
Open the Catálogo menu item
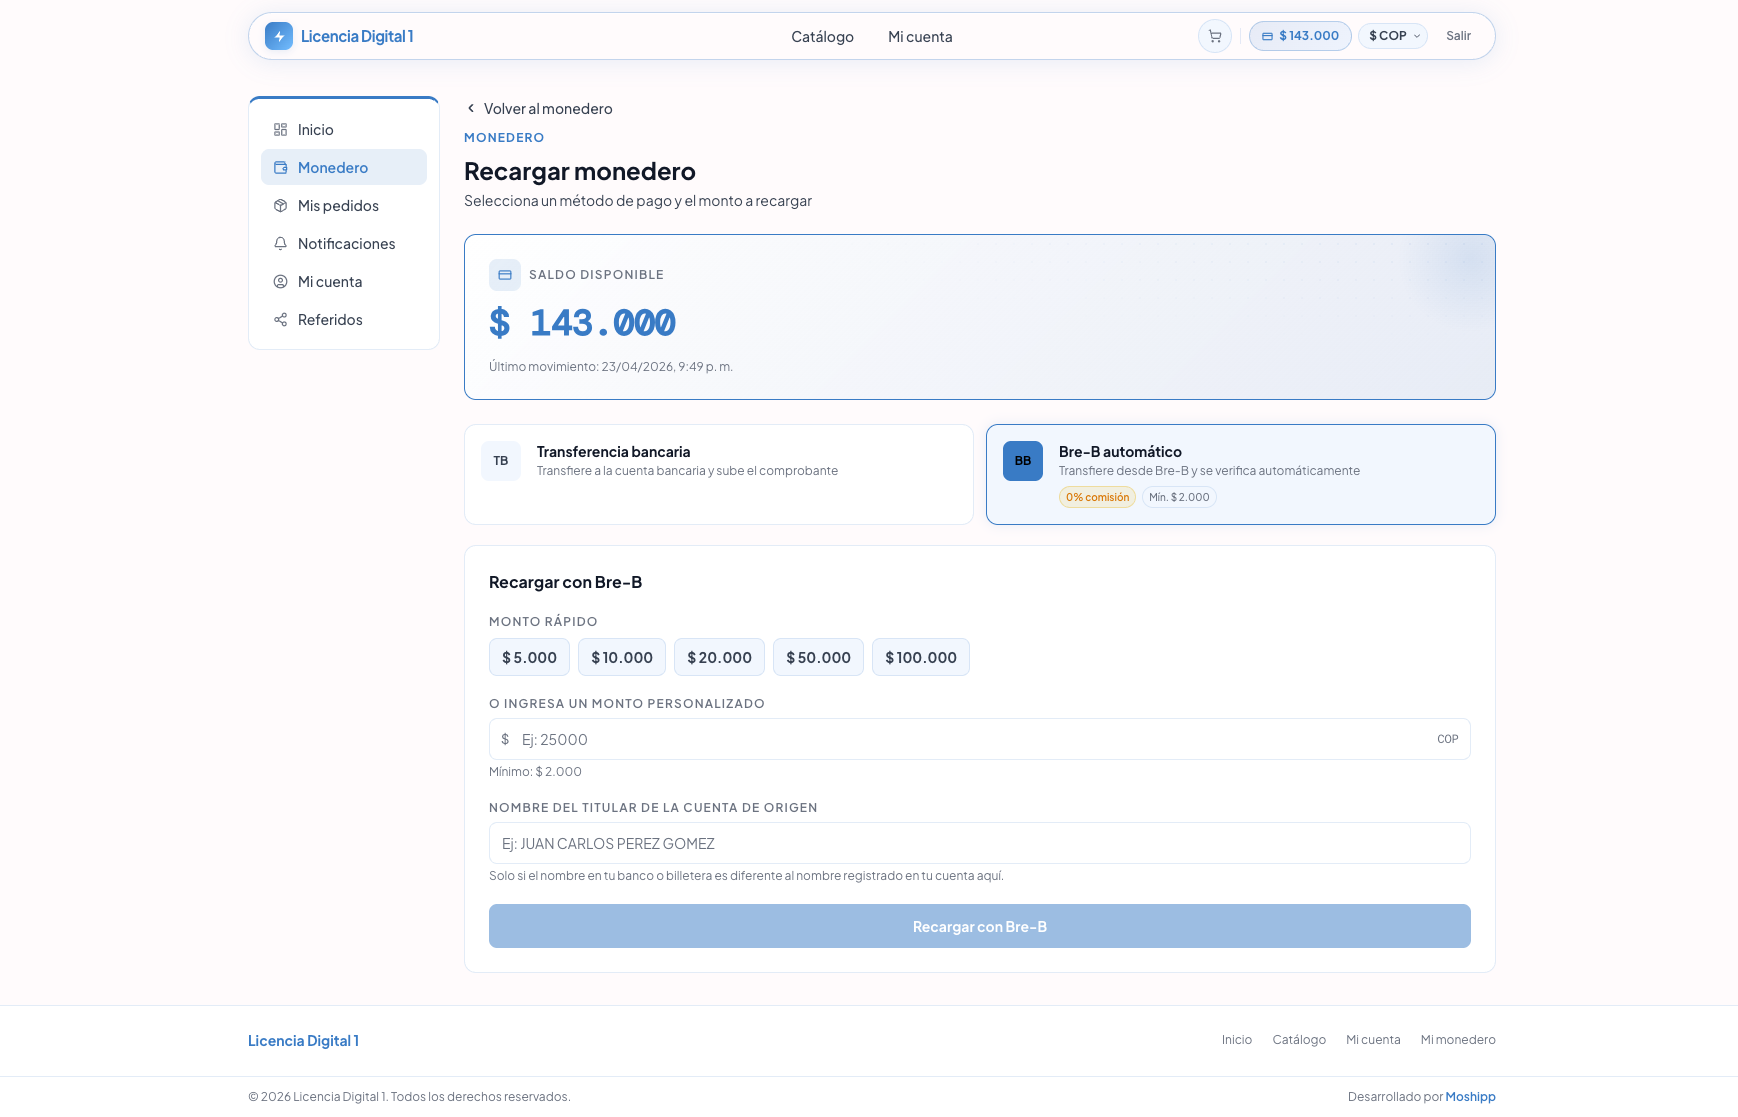(x=822, y=36)
